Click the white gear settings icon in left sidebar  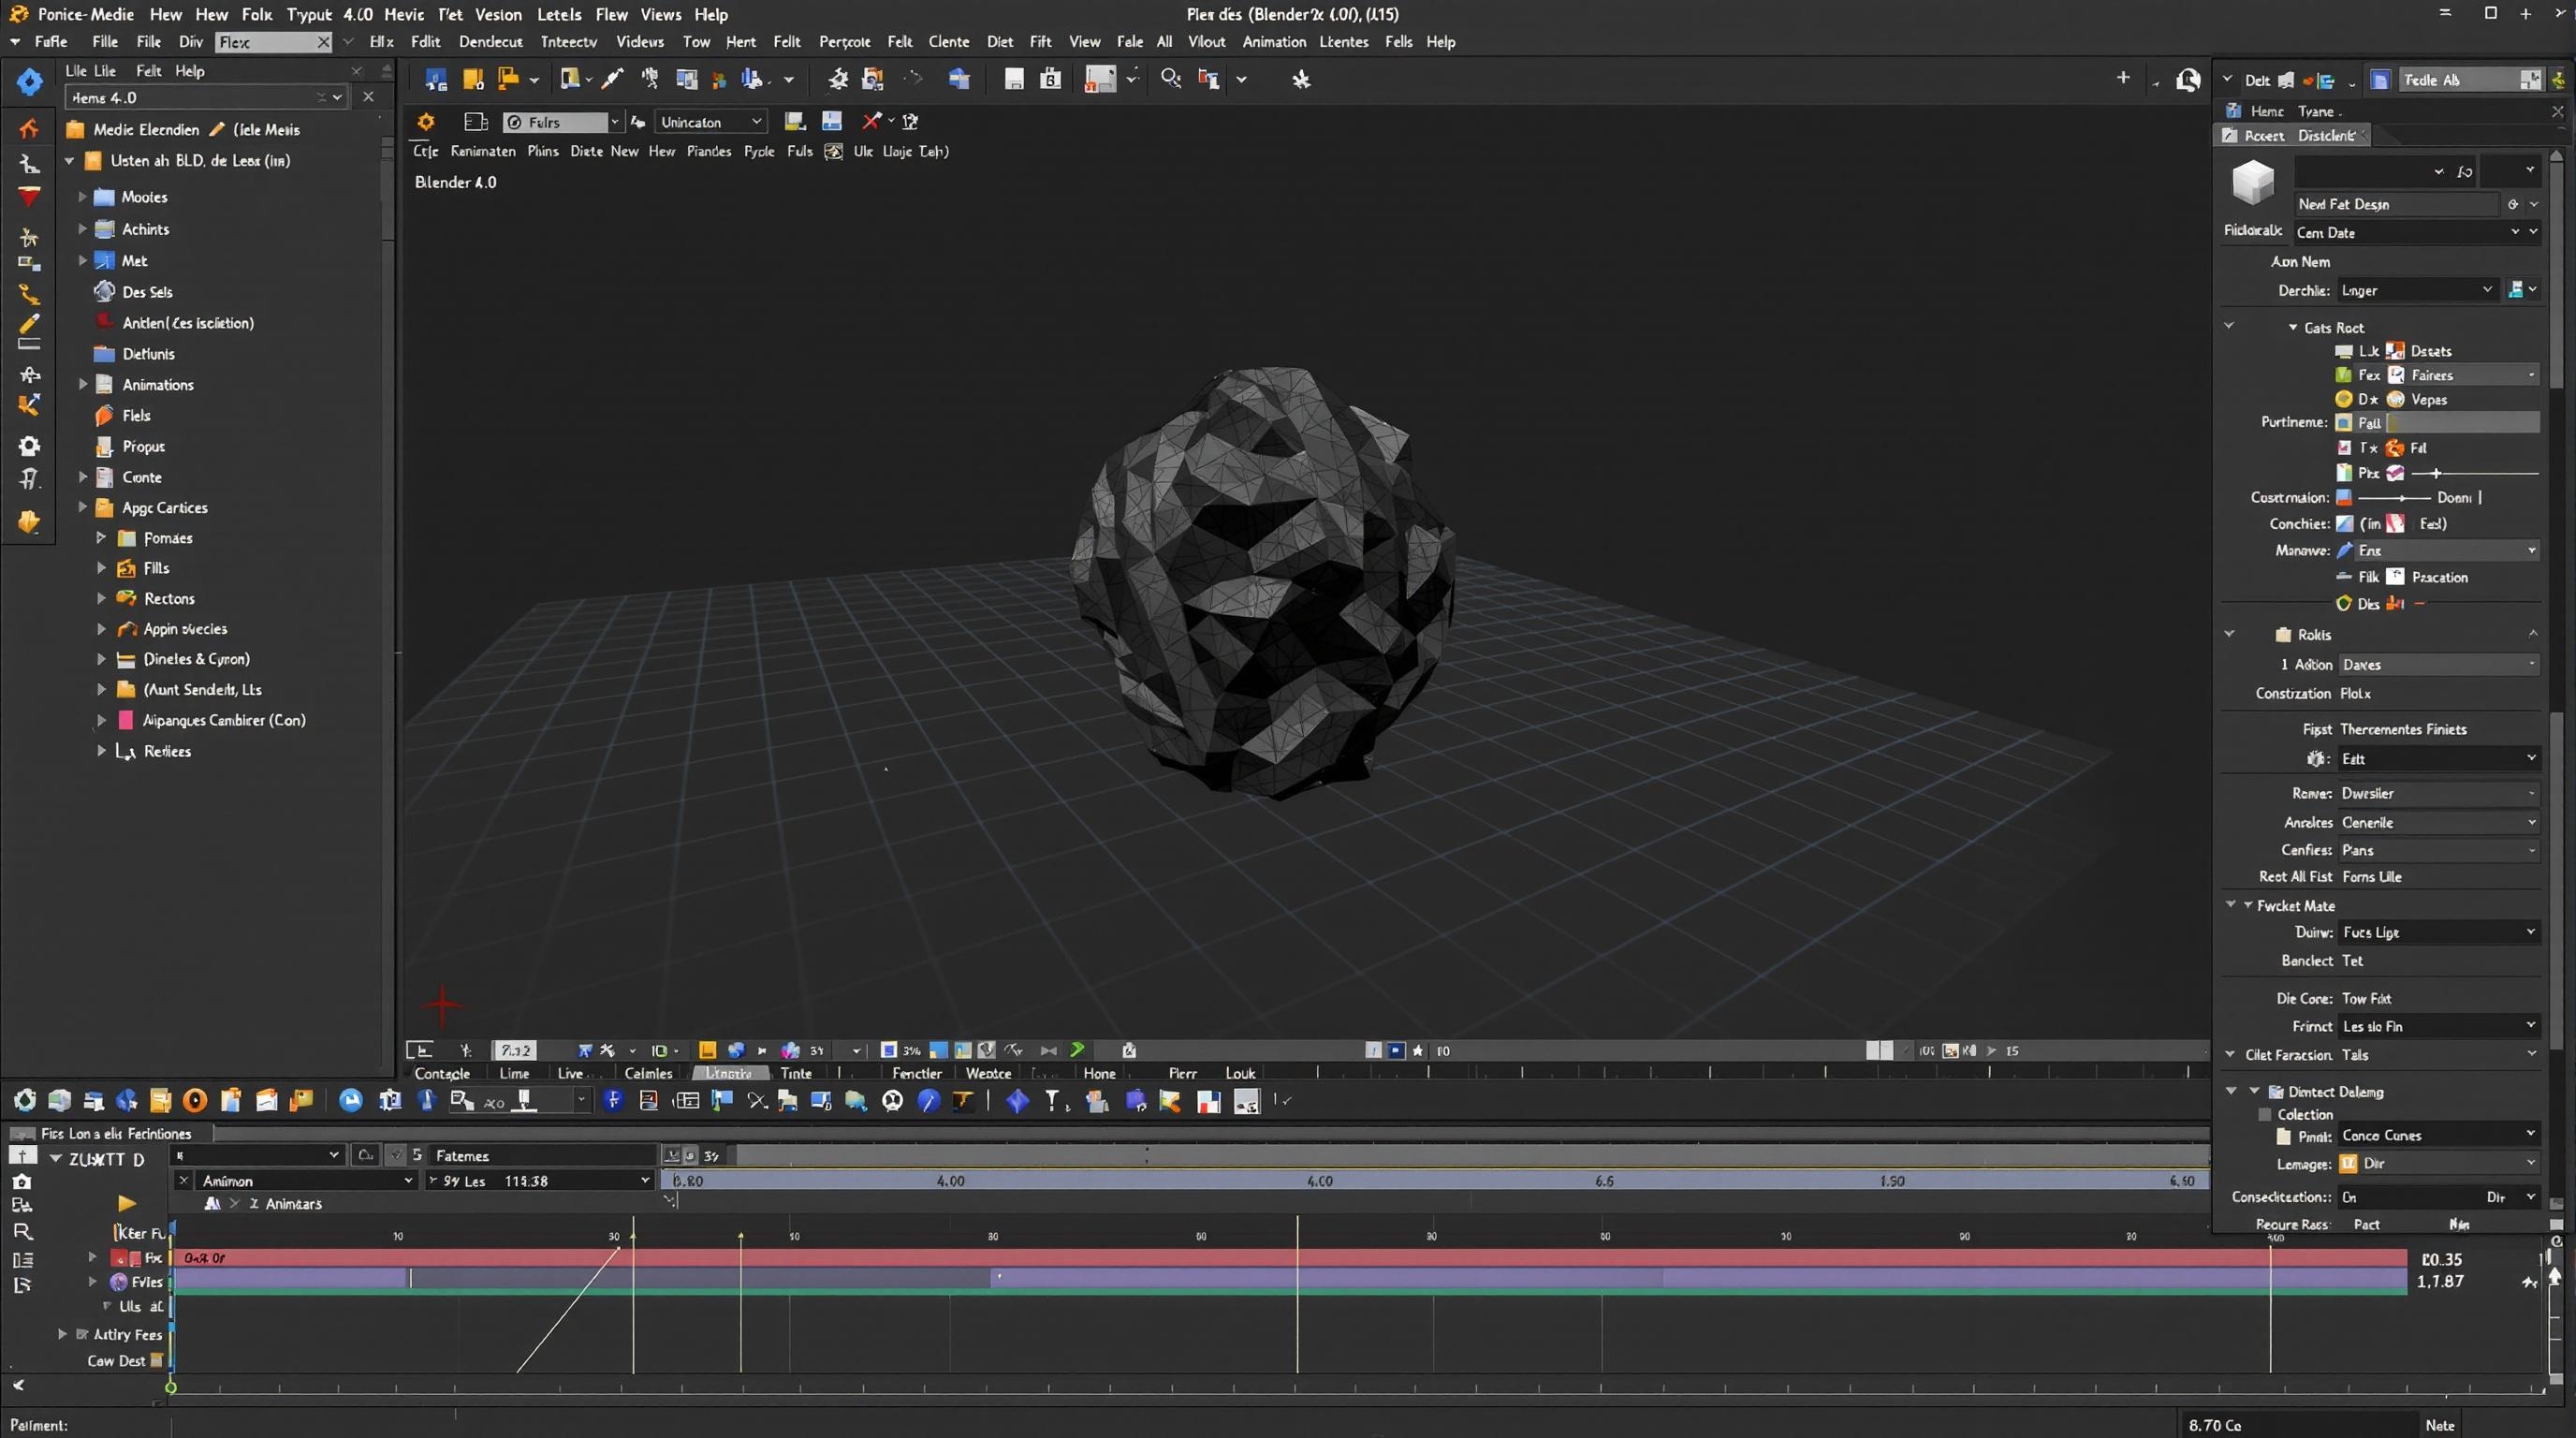[29, 446]
